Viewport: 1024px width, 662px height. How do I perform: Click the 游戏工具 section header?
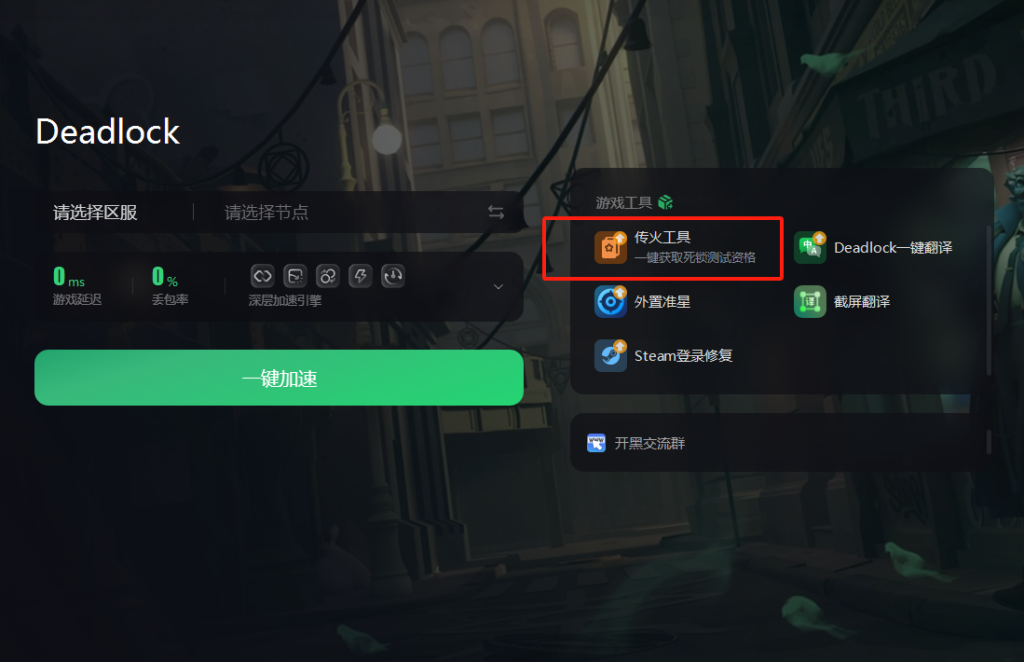coord(624,202)
